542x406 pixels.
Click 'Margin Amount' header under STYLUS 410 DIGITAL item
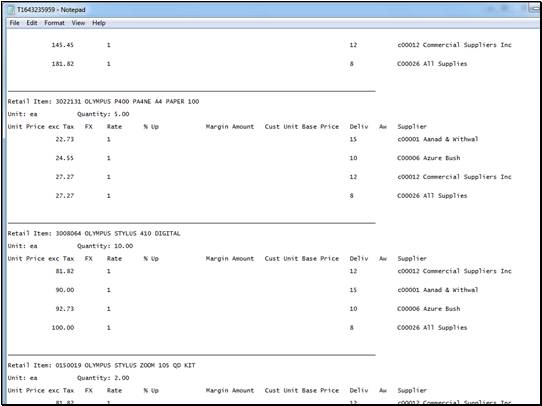coord(230,259)
